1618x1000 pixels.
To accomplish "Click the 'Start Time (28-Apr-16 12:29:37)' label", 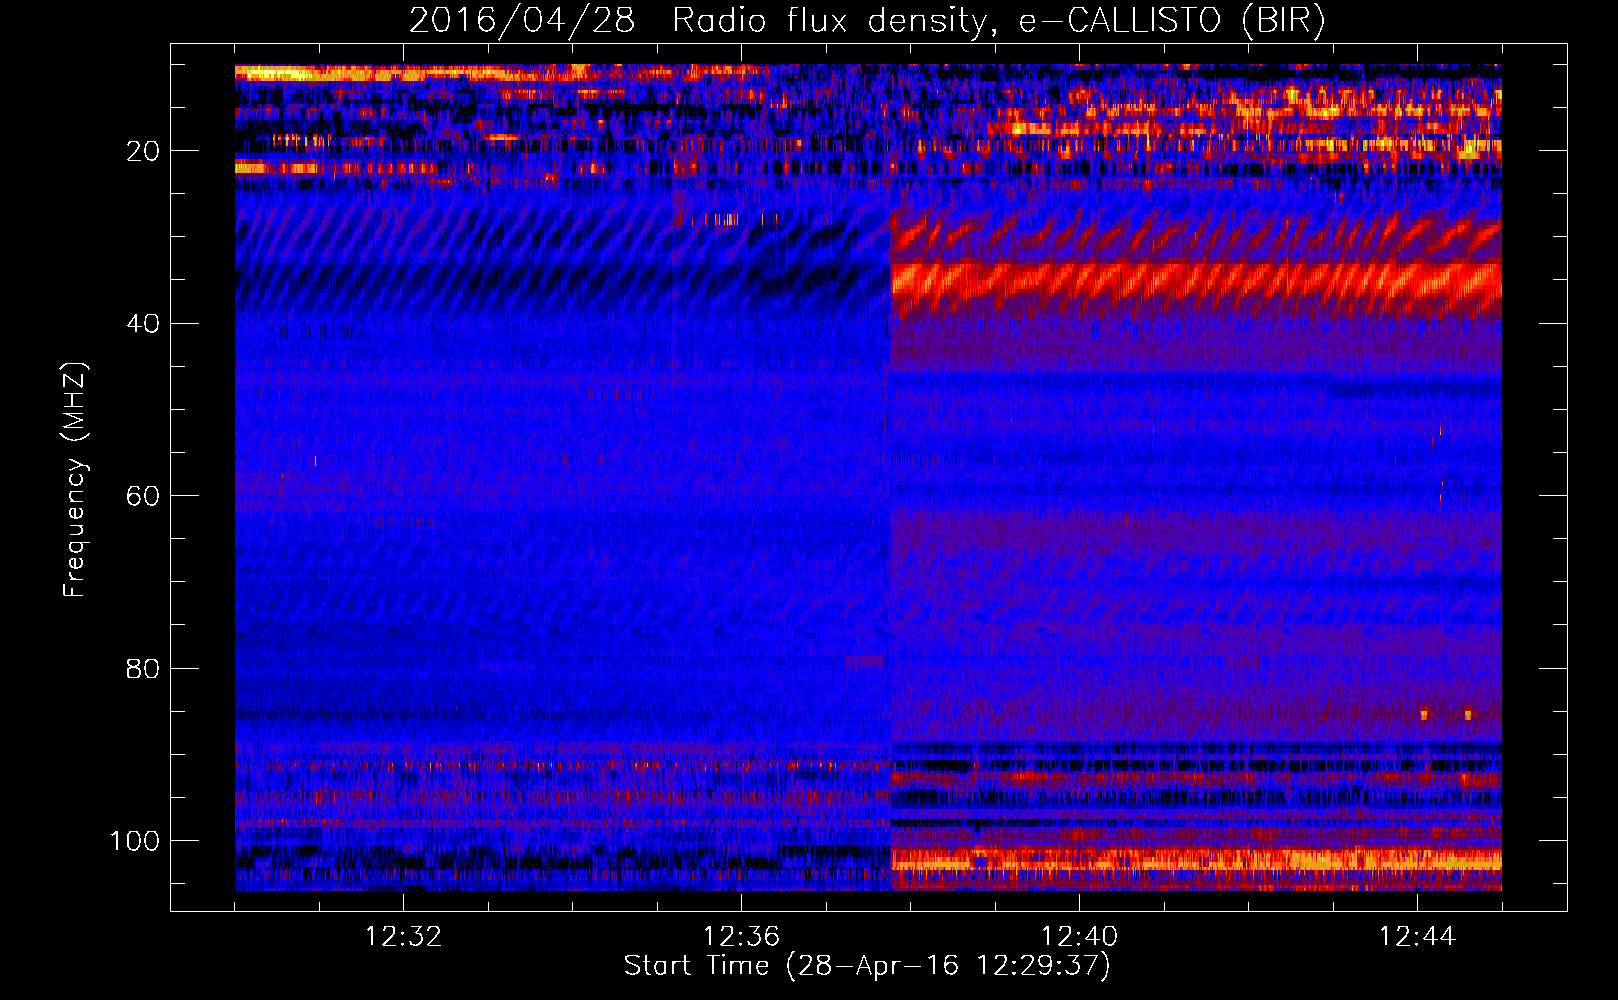I will [x=867, y=966].
